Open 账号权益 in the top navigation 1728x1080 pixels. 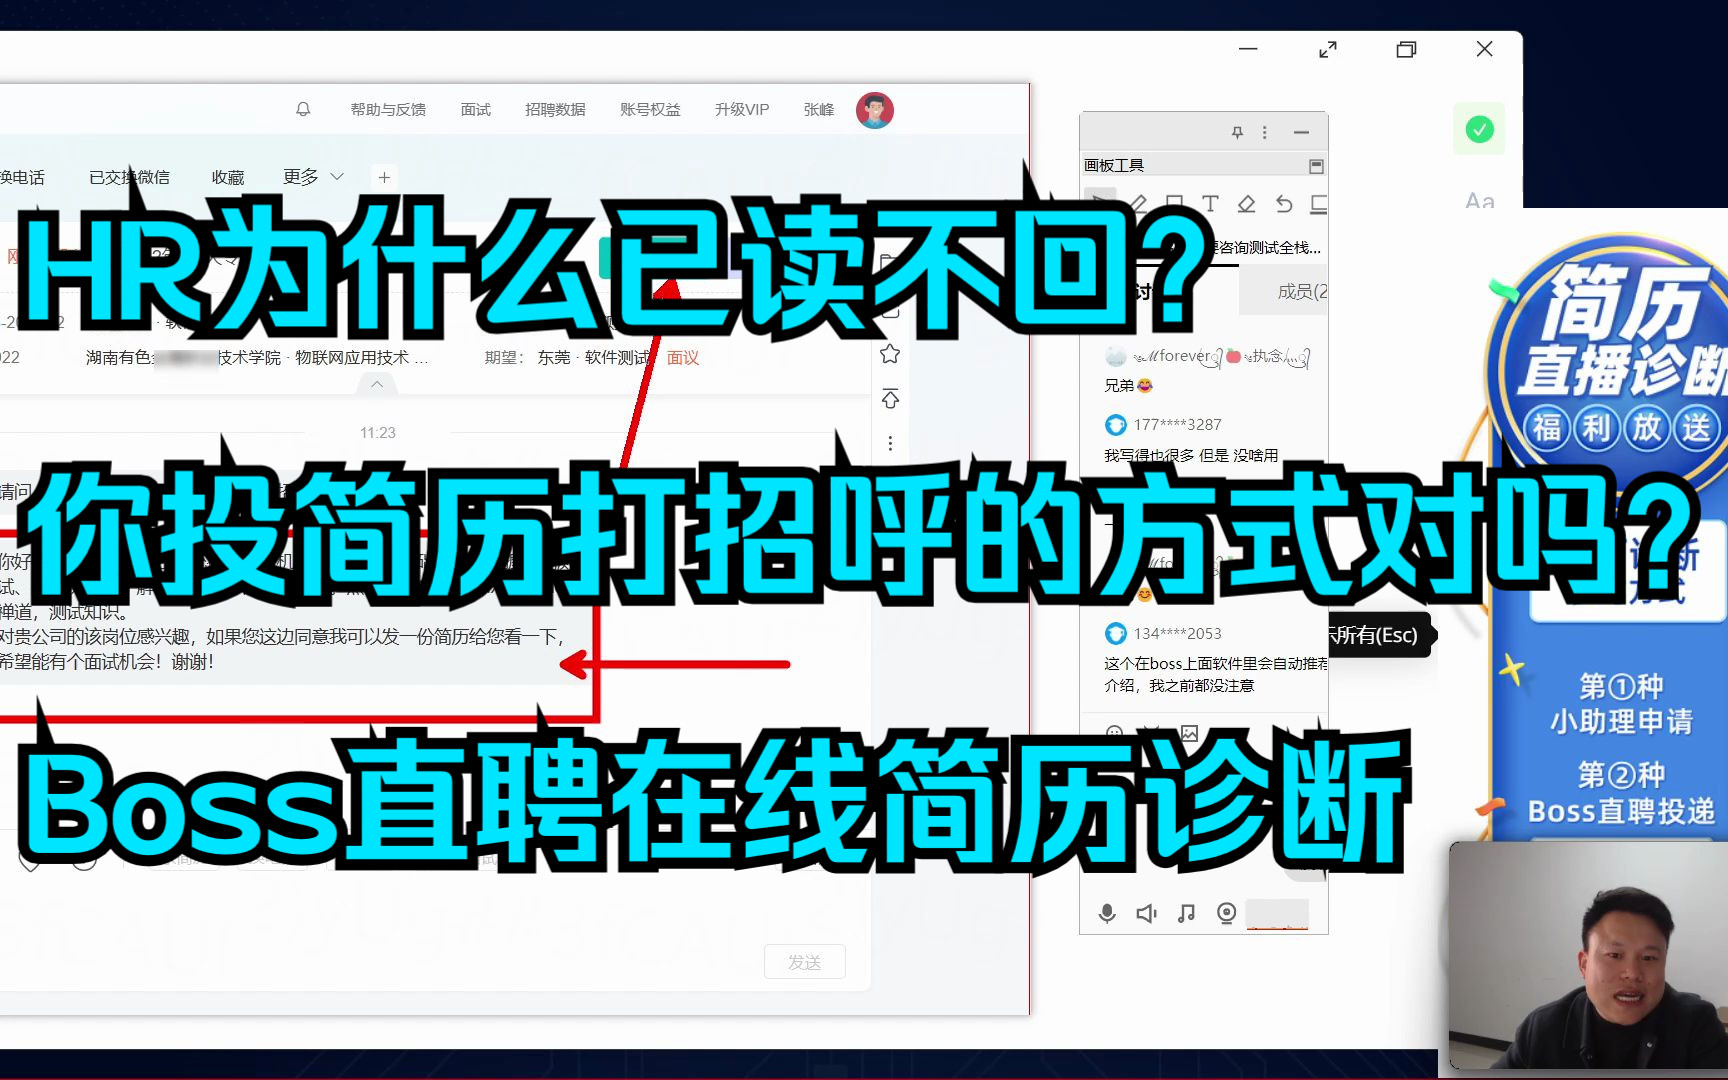pos(650,109)
